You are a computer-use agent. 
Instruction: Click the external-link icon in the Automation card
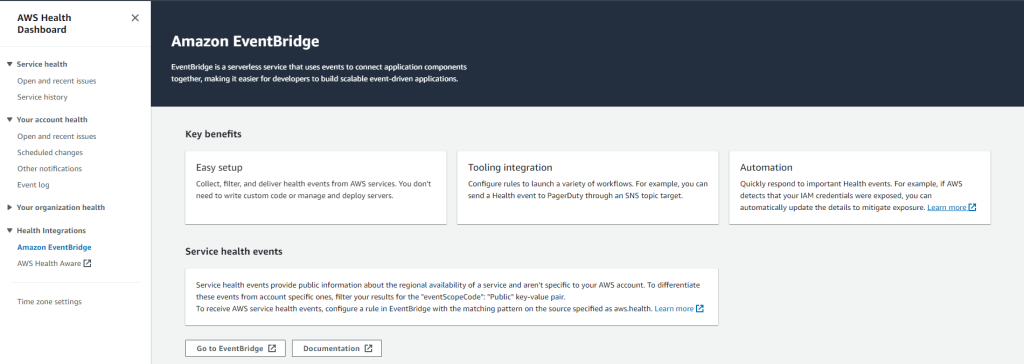point(972,207)
